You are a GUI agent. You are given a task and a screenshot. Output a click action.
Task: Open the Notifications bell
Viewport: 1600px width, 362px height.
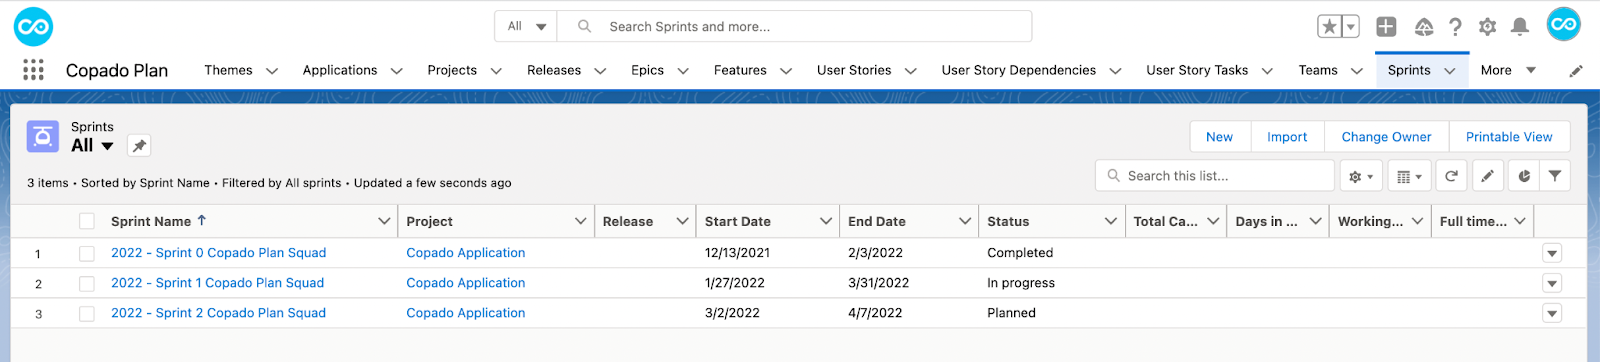point(1519,27)
